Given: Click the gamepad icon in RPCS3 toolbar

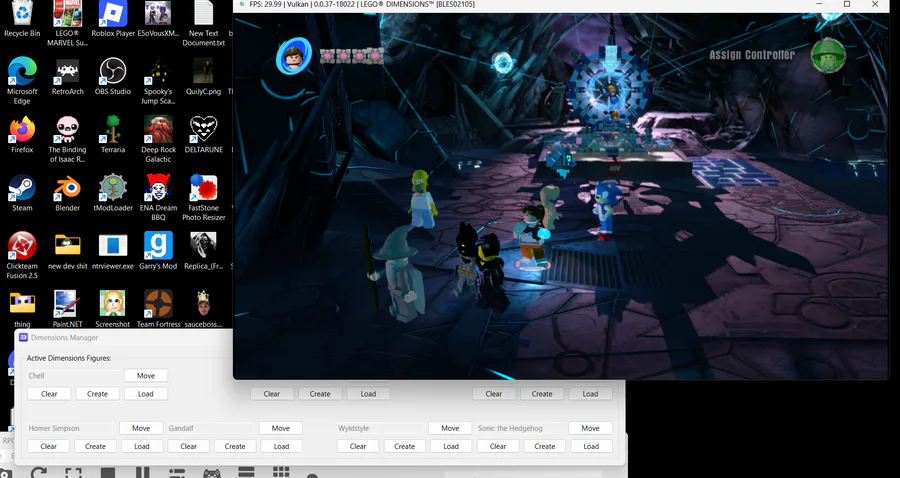Looking at the screenshot, I should click(x=212, y=473).
